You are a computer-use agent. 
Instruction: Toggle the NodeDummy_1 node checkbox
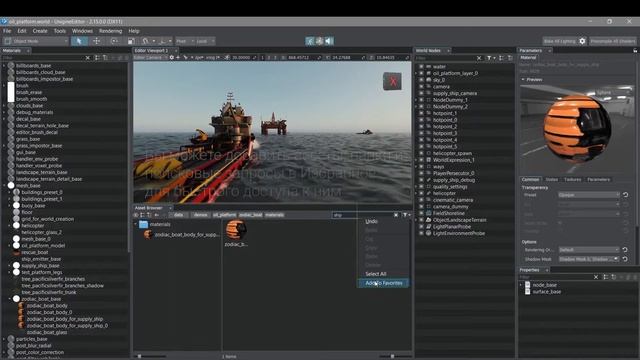[x=421, y=100]
